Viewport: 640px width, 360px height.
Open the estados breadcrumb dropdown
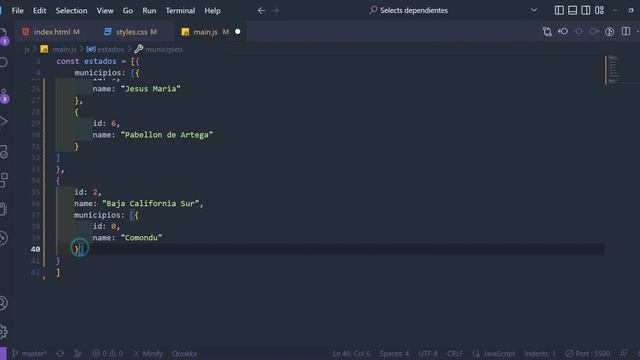(x=105, y=49)
